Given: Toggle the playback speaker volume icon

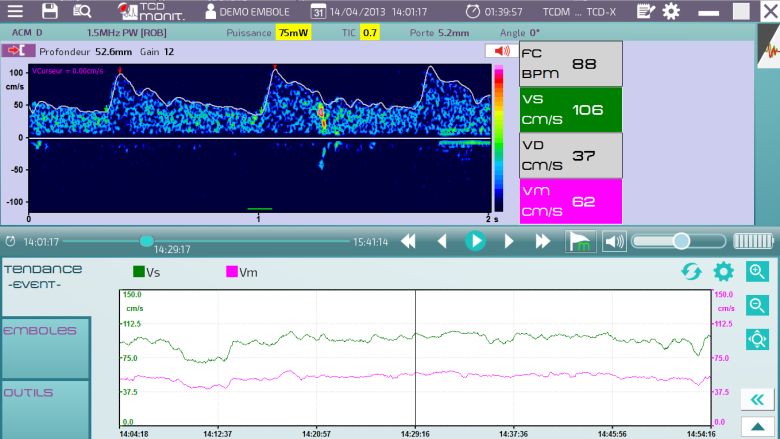Looking at the screenshot, I should coord(613,241).
